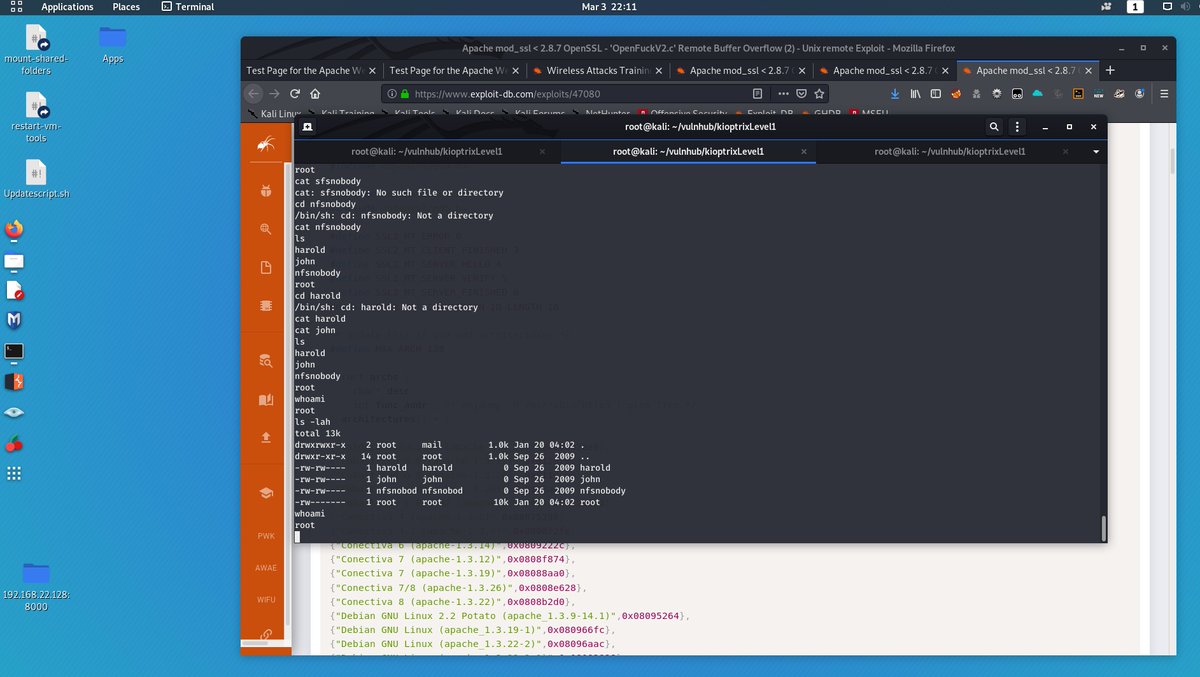Open the terminal search magnifier
1200x677 pixels.
(x=994, y=127)
